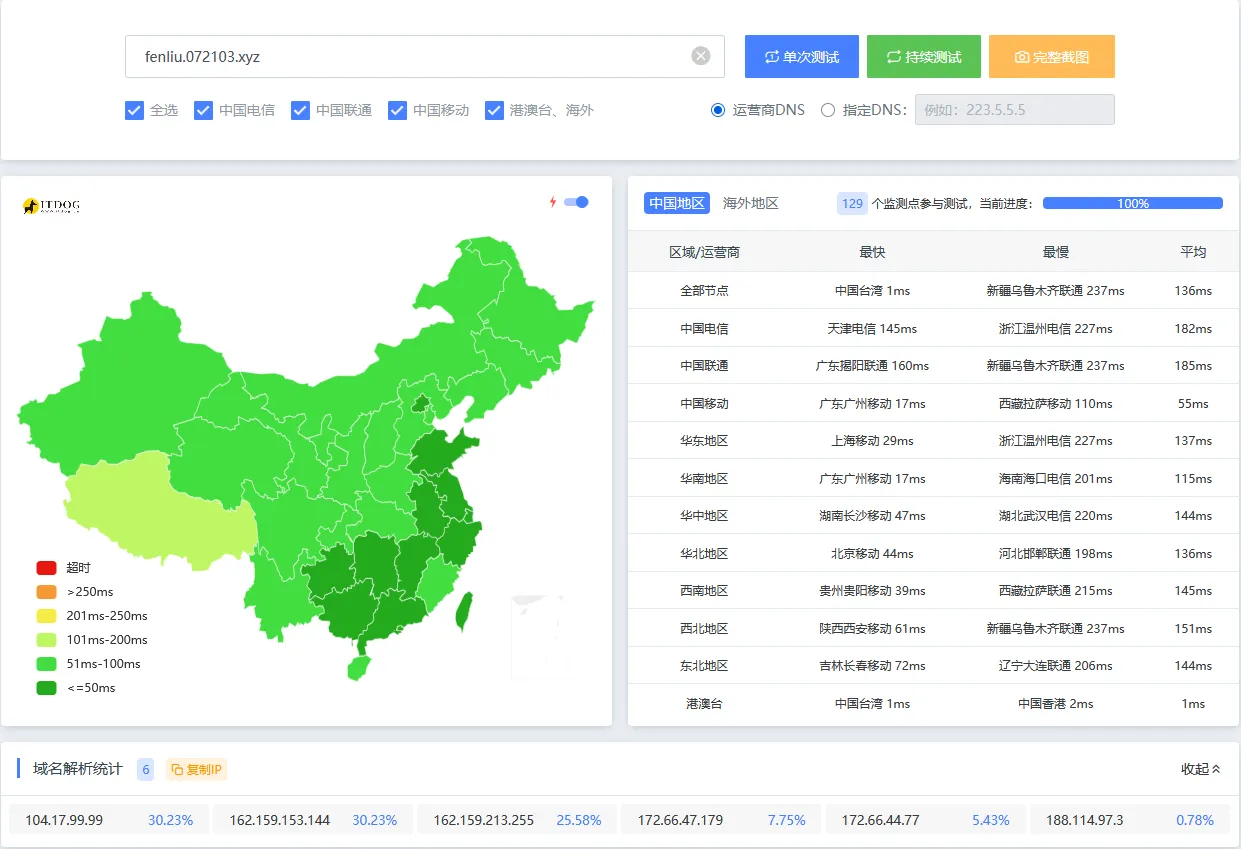The image size is (1241, 849).
Task: Start a 单次测试 single test
Action: click(801, 57)
